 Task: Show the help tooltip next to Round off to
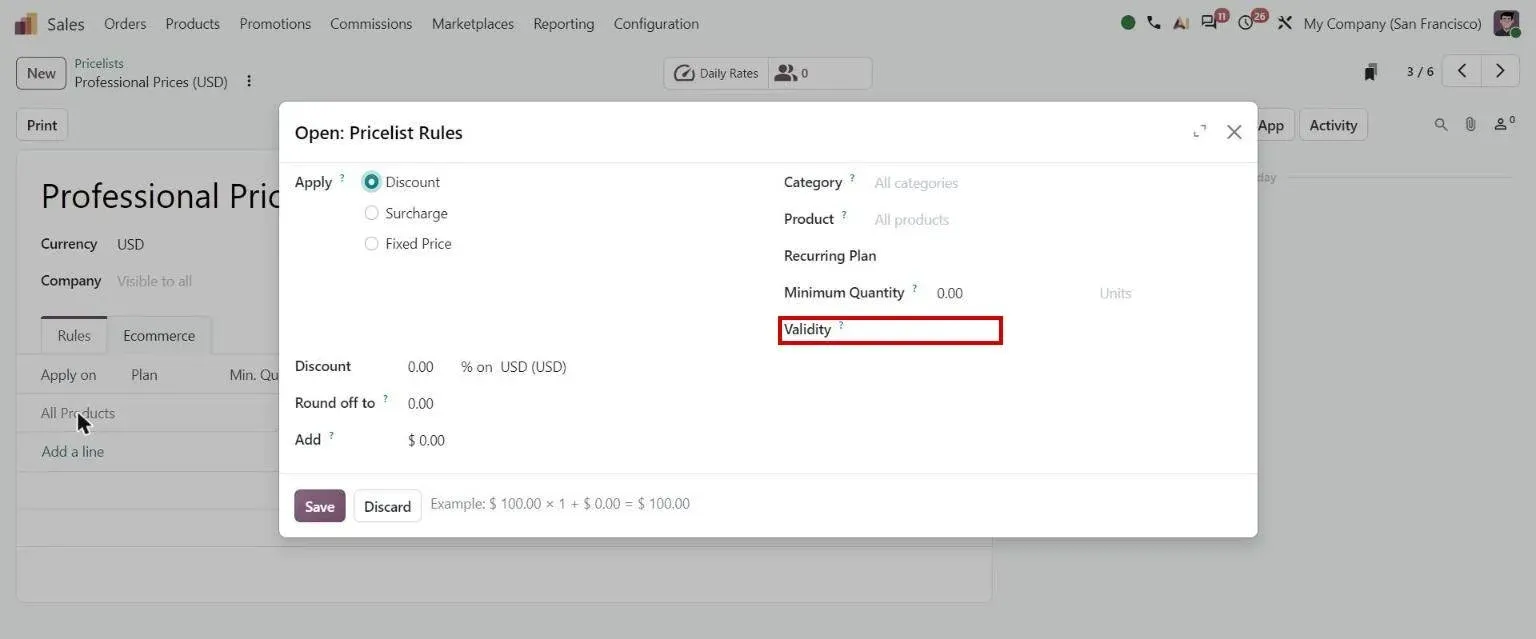point(385,398)
